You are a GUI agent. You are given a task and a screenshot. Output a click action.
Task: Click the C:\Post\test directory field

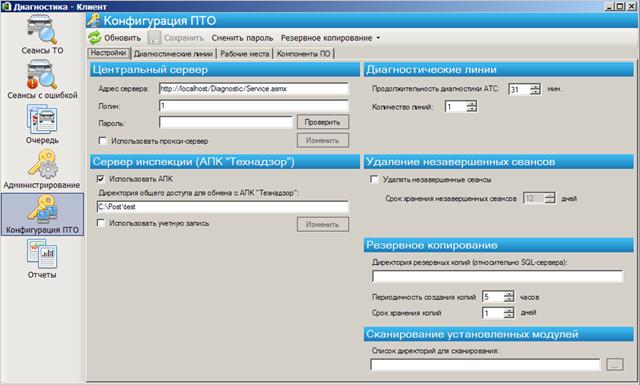click(223, 207)
